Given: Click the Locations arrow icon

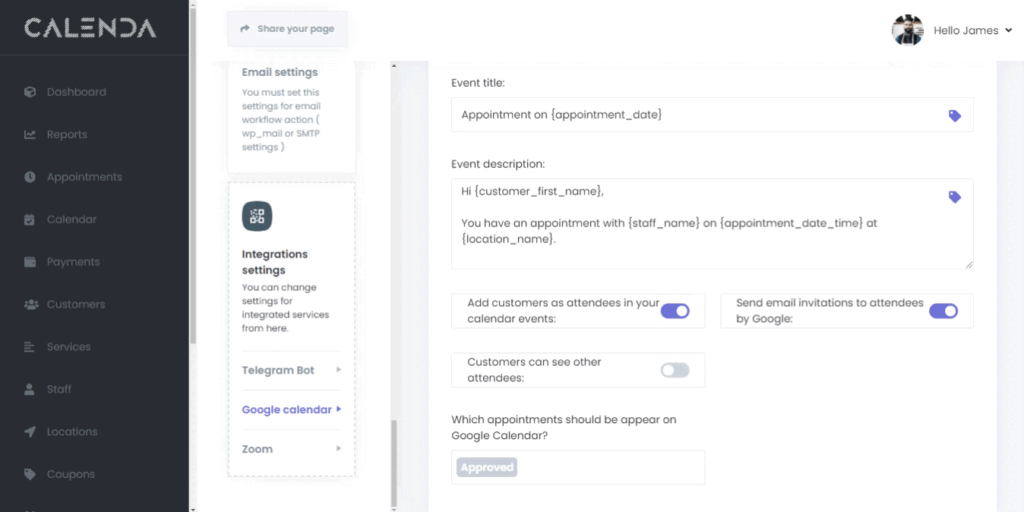Looking at the screenshot, I should (30, 432).
